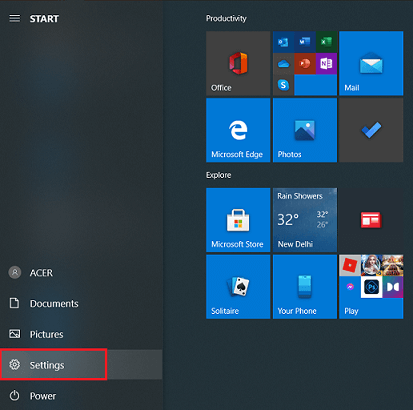Viewport: 413px width, 410px height.
Task: Open the New Delhi weather tile
Action: click(305, 220)
